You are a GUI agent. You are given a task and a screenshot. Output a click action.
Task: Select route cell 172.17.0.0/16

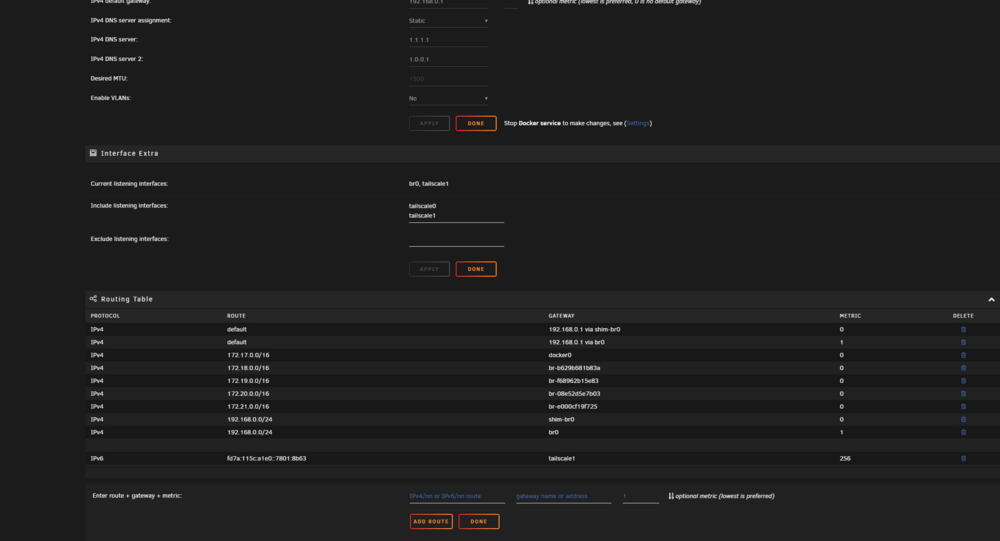248,355
